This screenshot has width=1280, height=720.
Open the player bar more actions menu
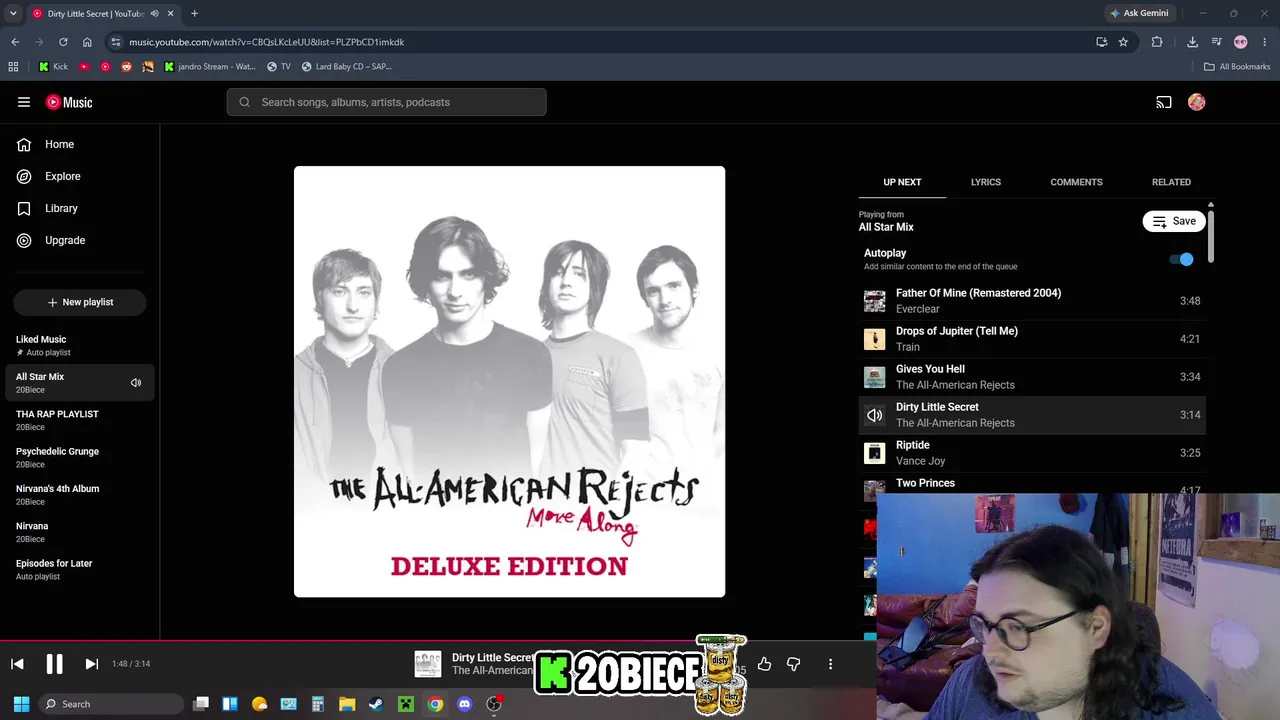[830, 664]
